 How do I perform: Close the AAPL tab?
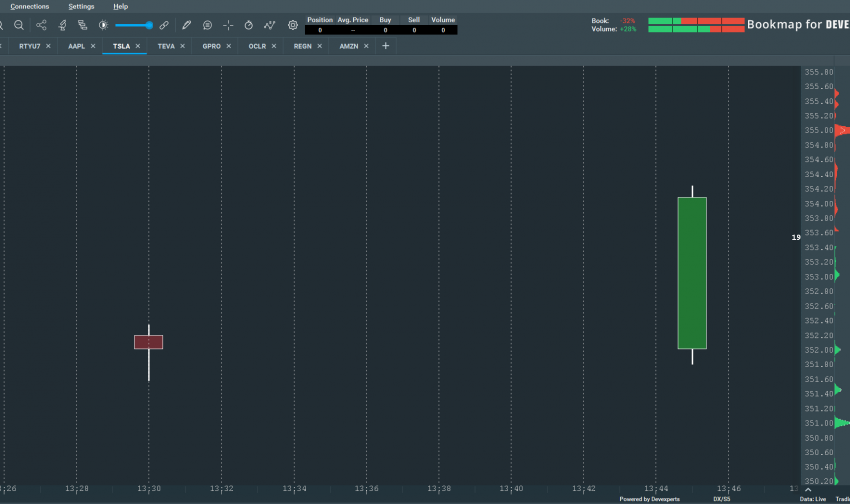tap(93, 46)
